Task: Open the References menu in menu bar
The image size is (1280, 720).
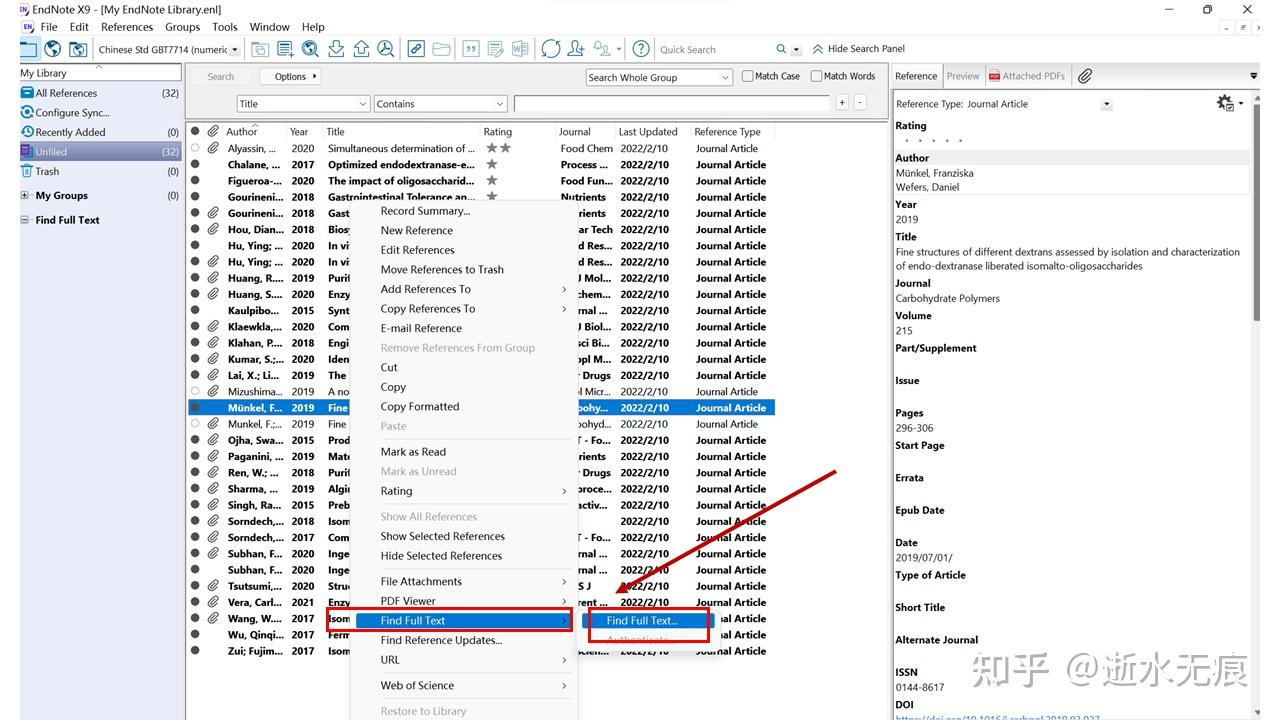Action: tap(127, 27)
